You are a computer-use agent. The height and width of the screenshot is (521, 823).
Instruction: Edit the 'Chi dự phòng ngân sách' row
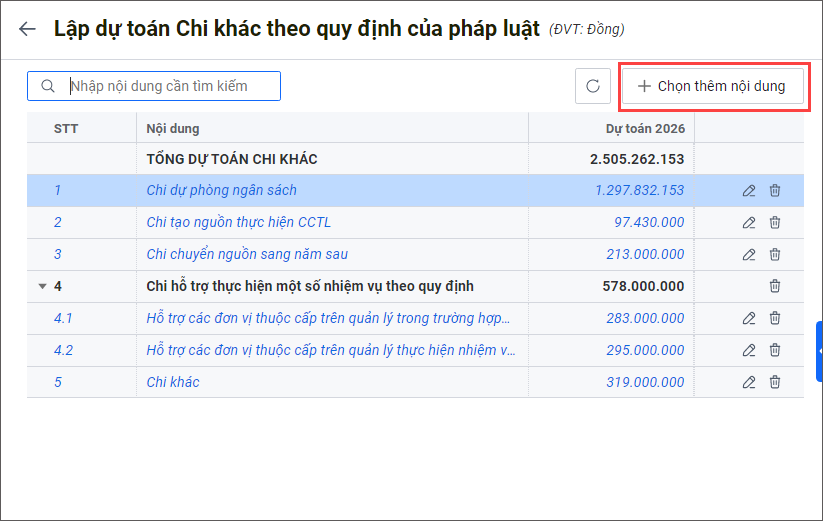(x=749, y=190)
